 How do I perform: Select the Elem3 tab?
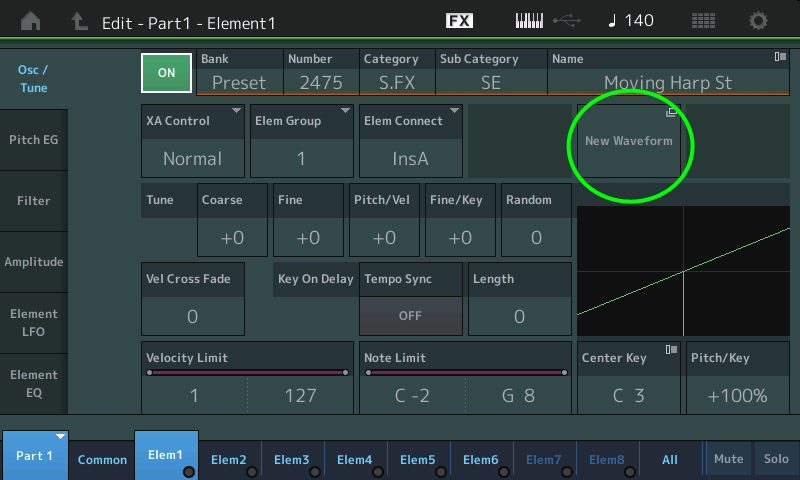pos(292,460)
